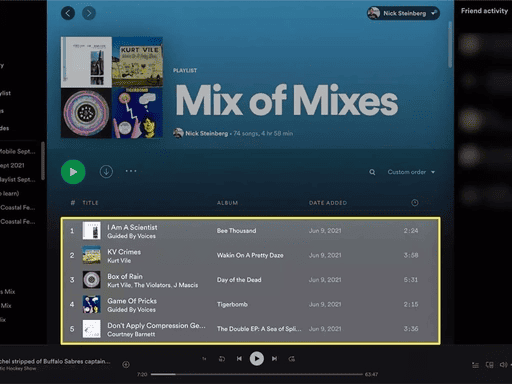Play the Mix of Mixes playlist with the green button
512x384 pixels.
[73, 172]
